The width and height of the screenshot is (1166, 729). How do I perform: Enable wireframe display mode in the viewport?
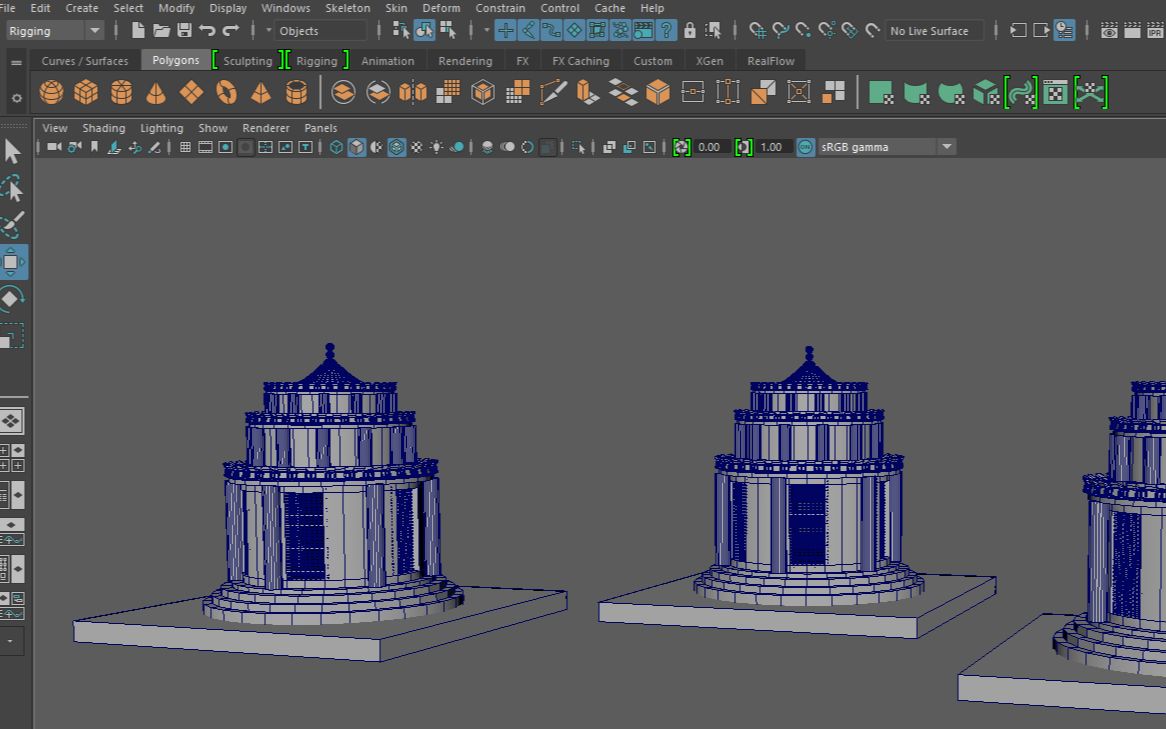337,146
